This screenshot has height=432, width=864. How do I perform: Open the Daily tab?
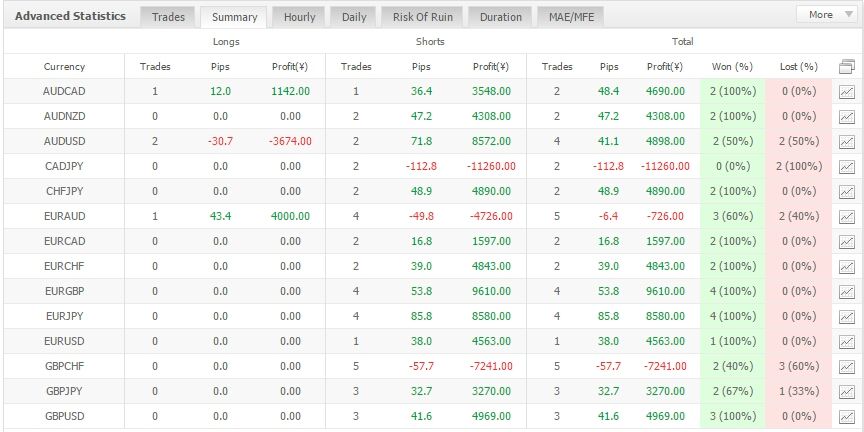point(354,17)
